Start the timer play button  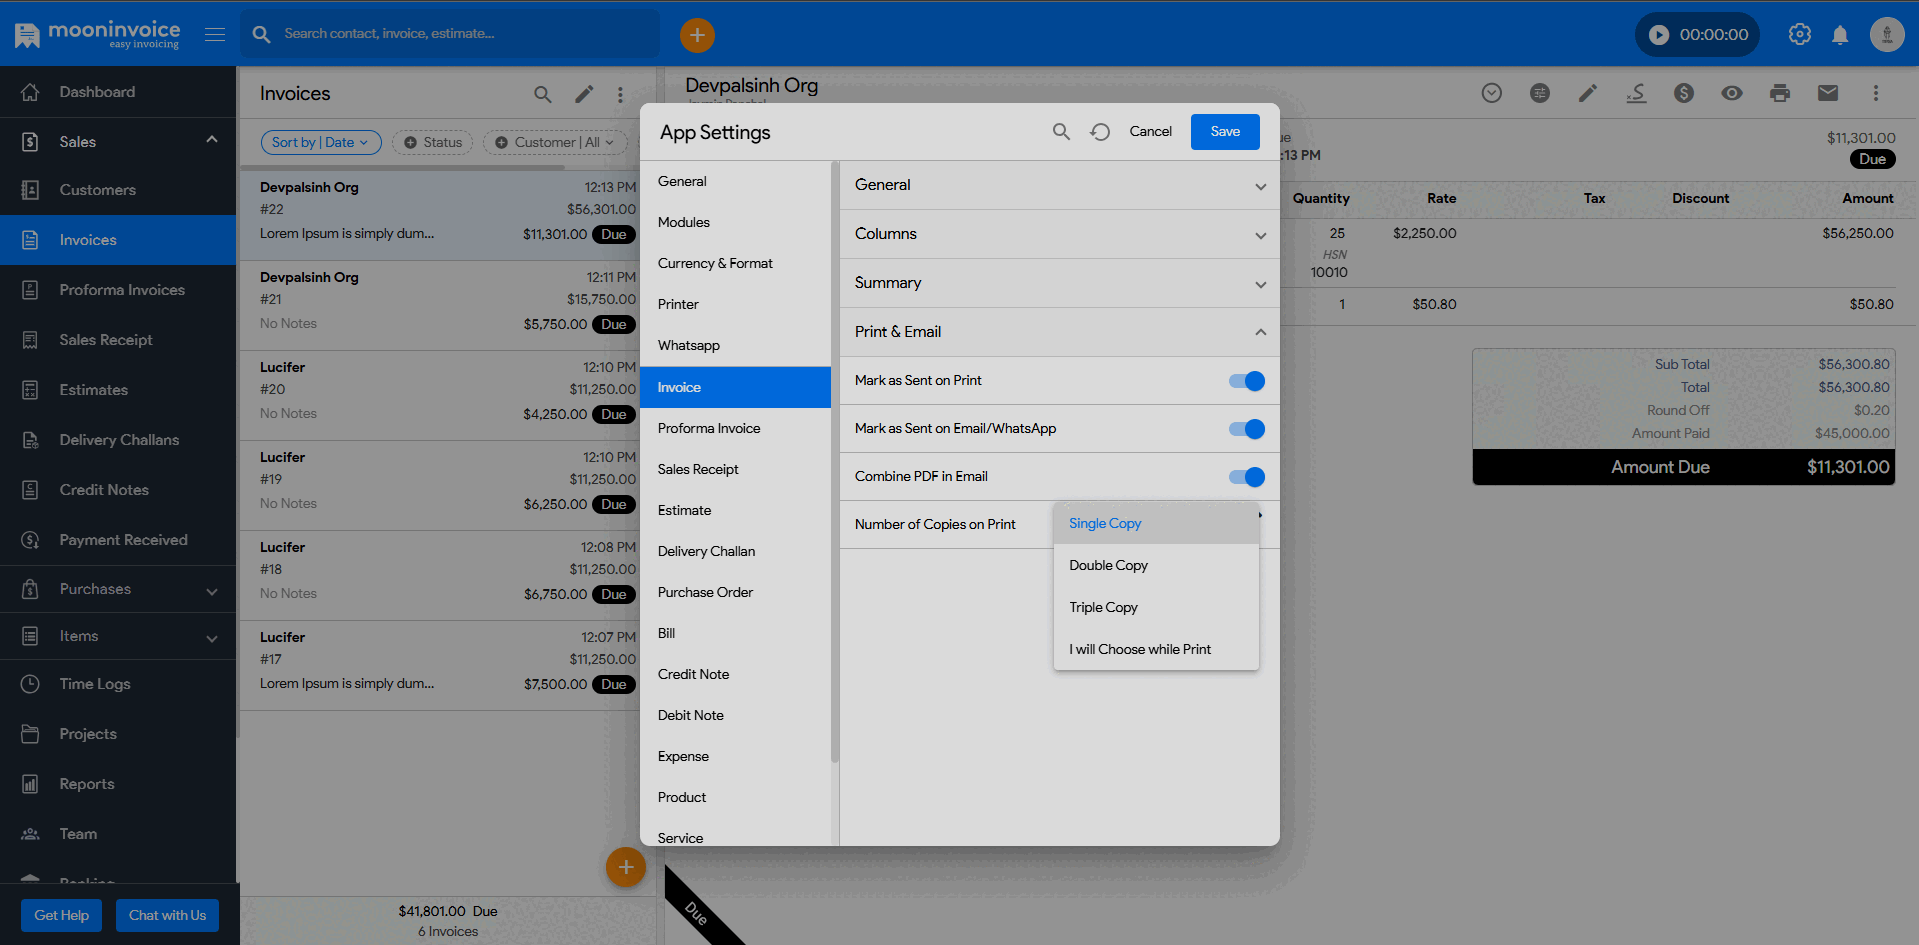tap(1659, 35)
